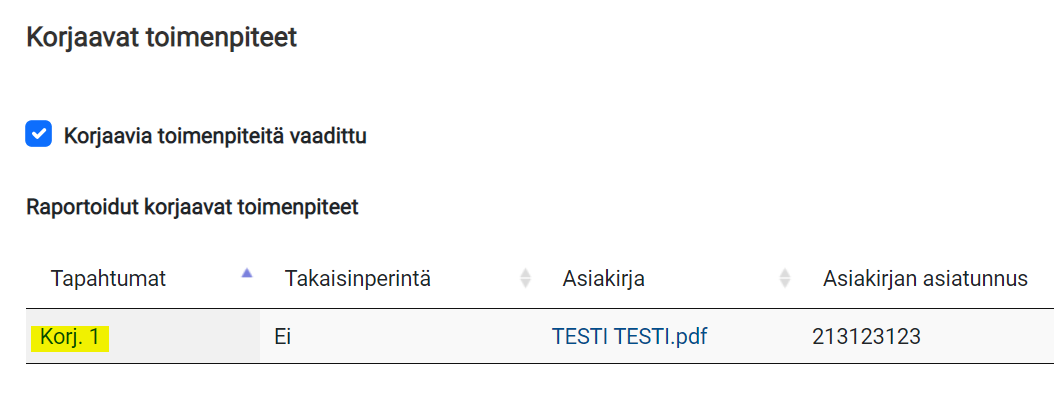
Task: Click the blue ascending sort arrow beside Tapahtumat
Action: click(247, 273)
